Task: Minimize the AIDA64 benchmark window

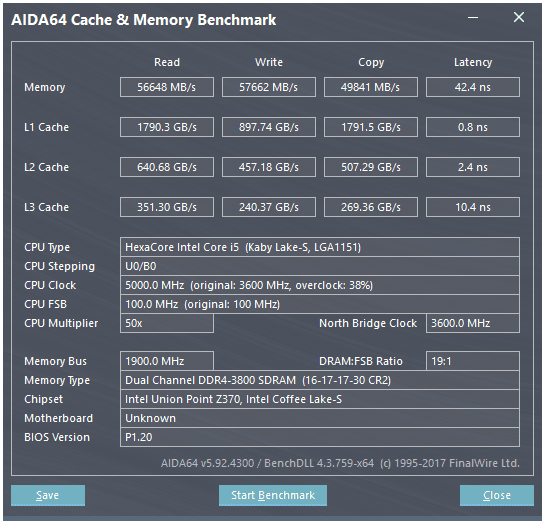Action: [x=473, y=18]
